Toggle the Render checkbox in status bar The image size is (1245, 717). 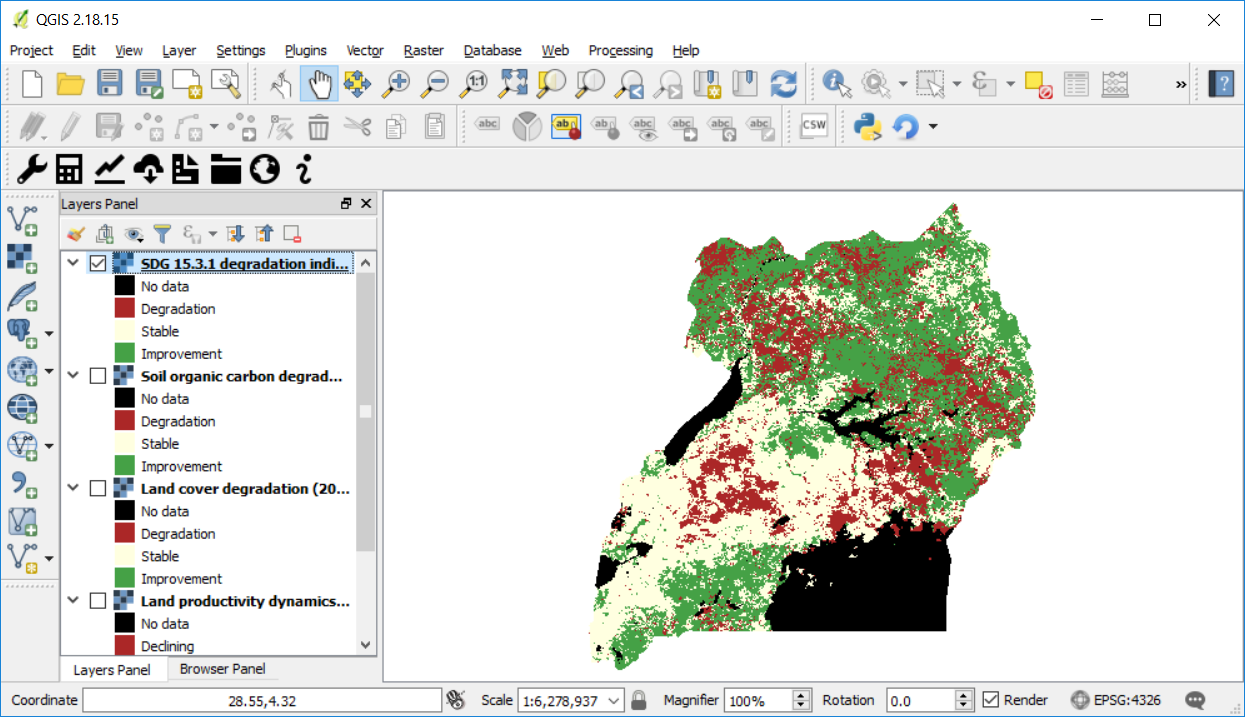(x=990, y=700)
